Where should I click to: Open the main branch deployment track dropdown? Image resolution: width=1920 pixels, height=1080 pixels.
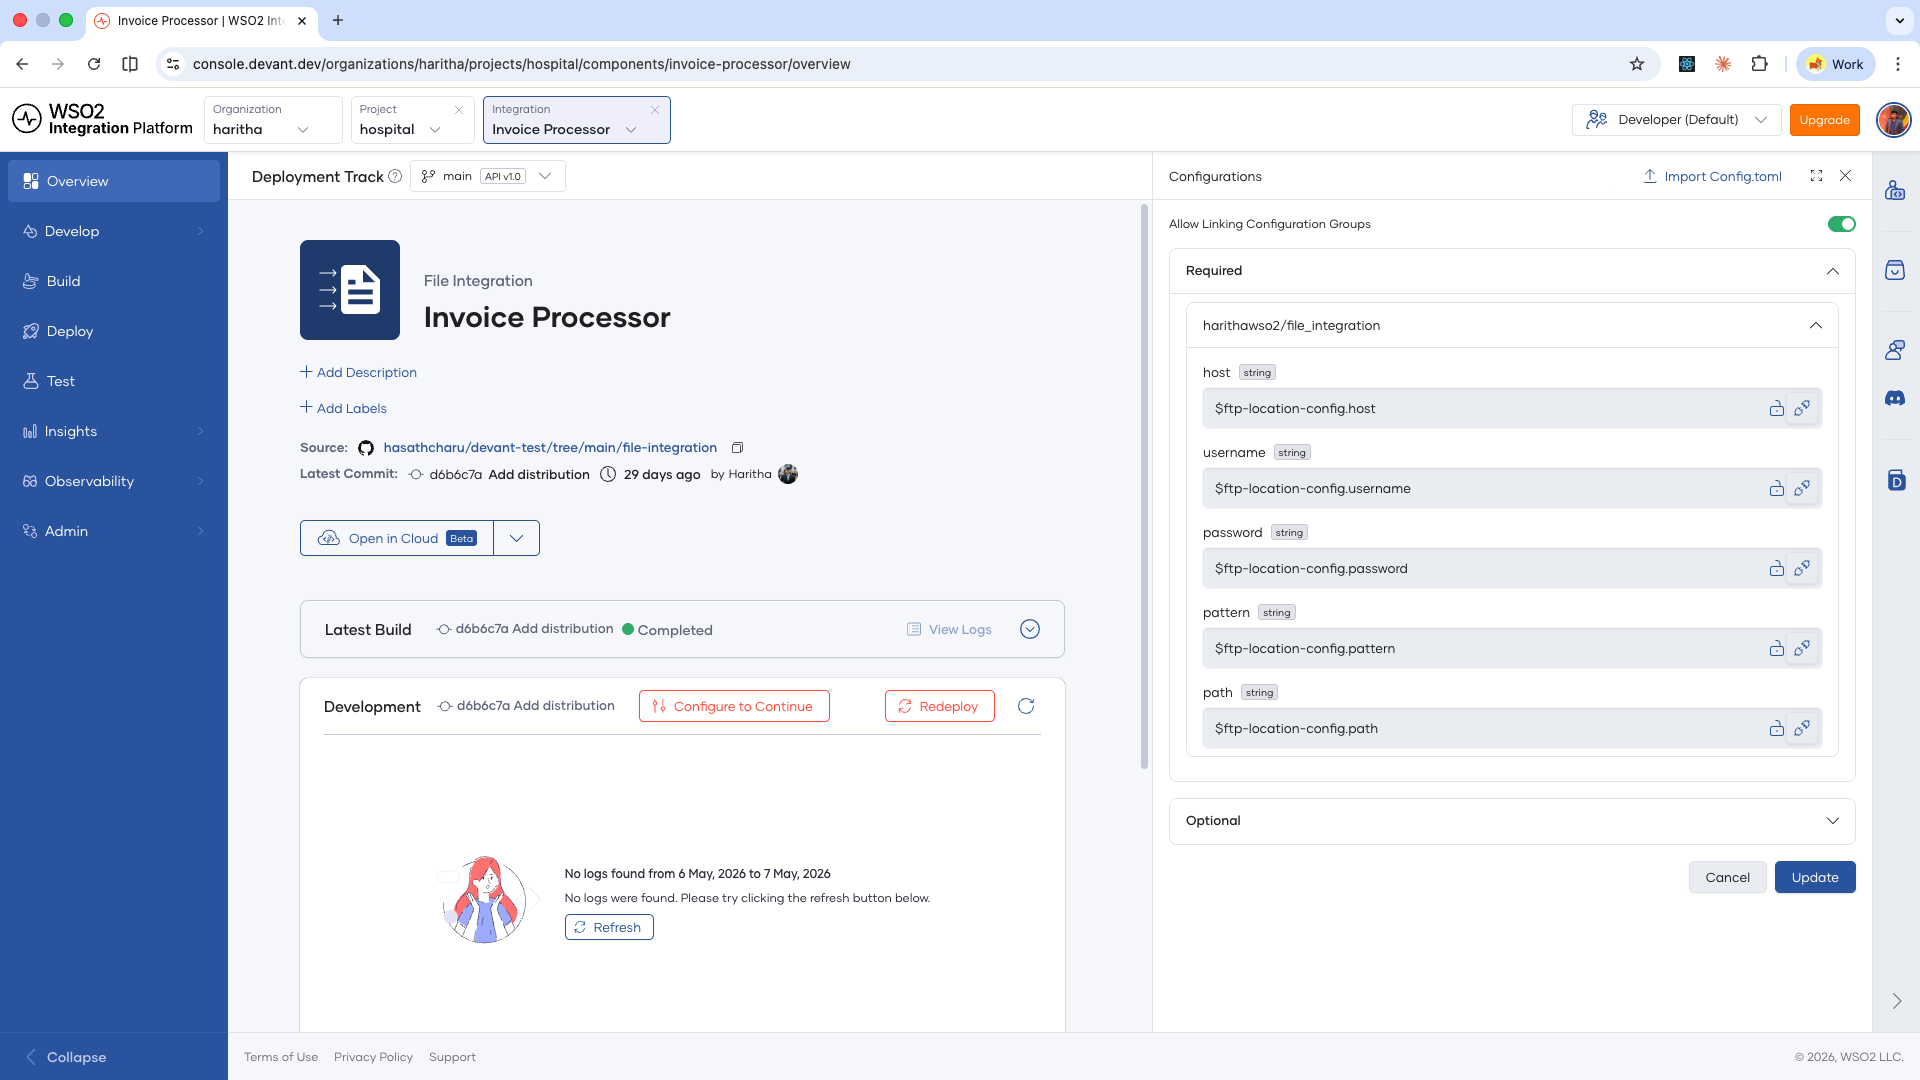coord(488,176)
